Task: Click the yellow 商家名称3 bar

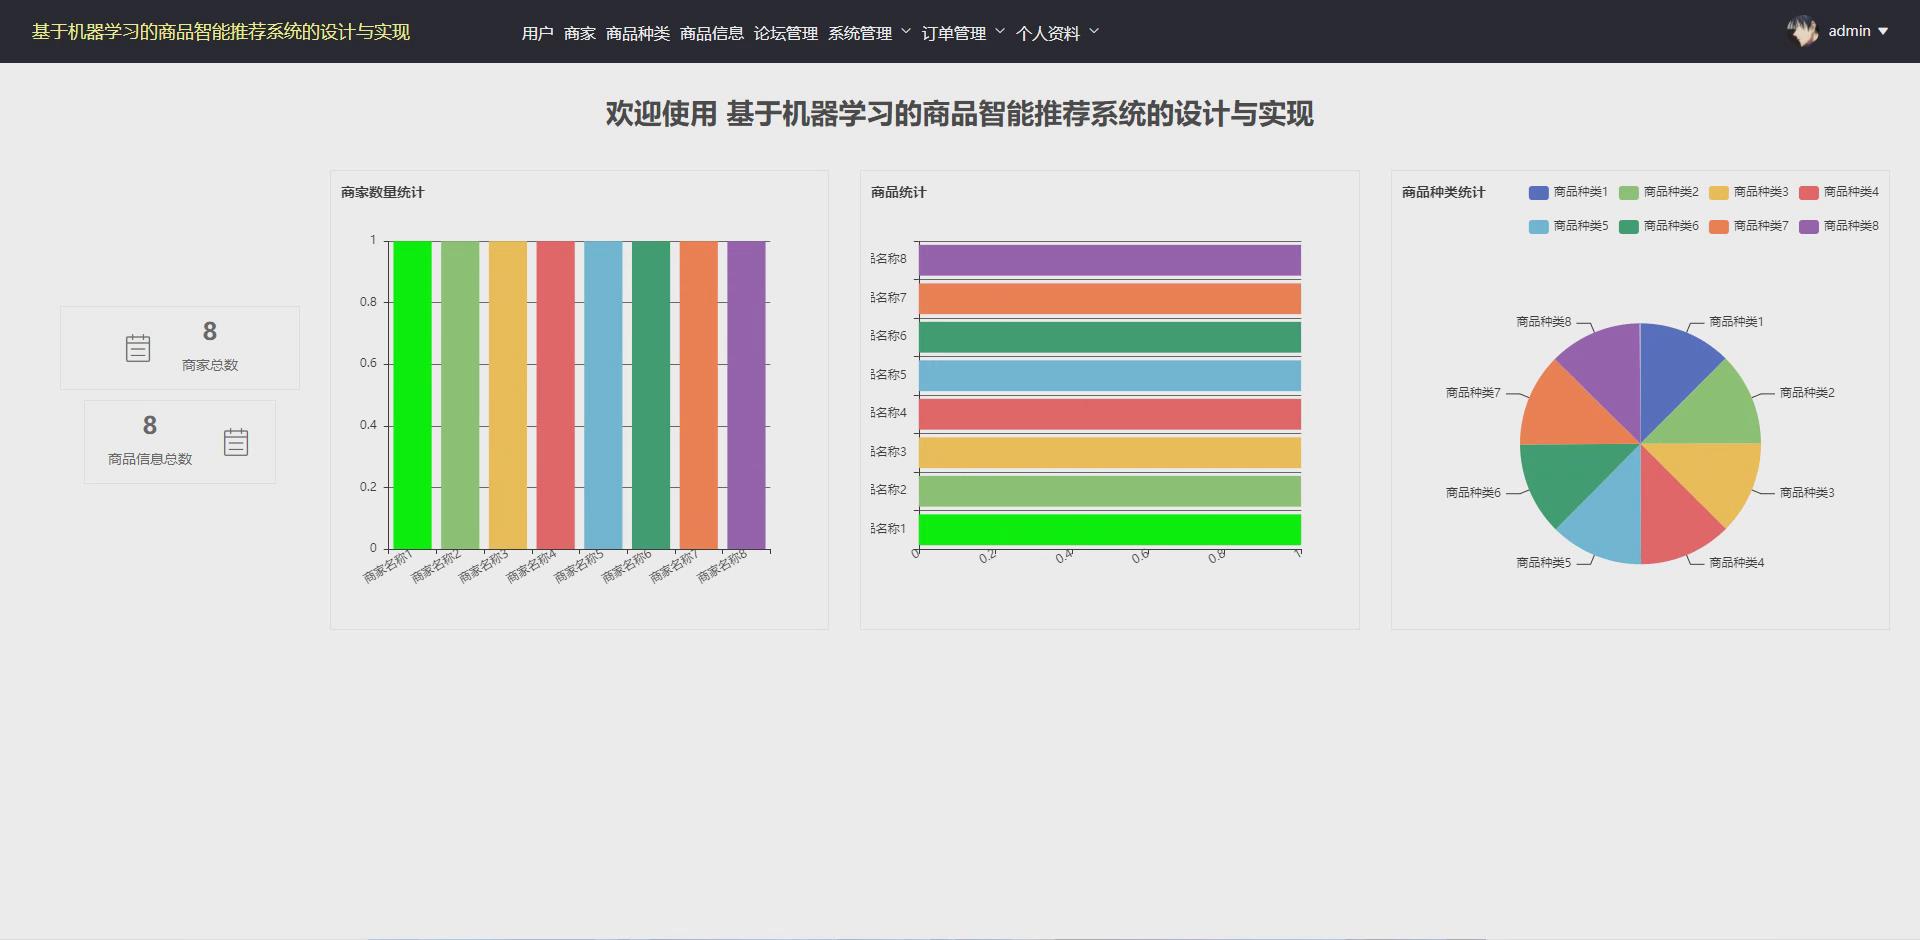Action: (x=508, y=395)
